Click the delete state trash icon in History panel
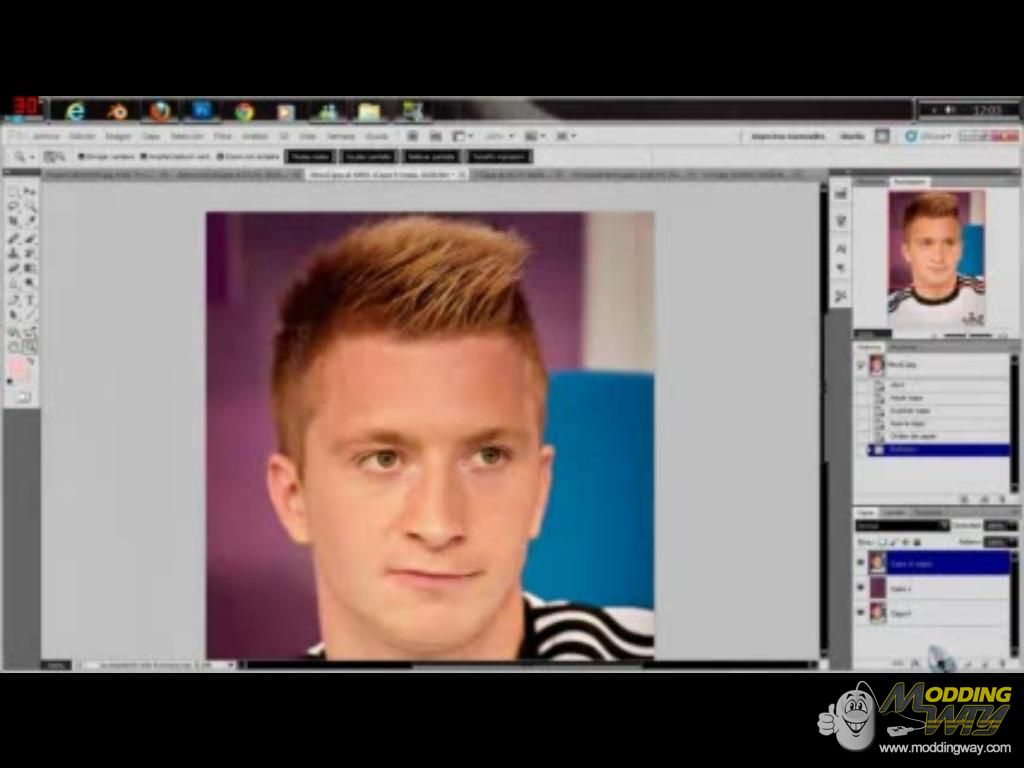The height and width of the screenshot is (768, 1024). [x=1003, y=498]
